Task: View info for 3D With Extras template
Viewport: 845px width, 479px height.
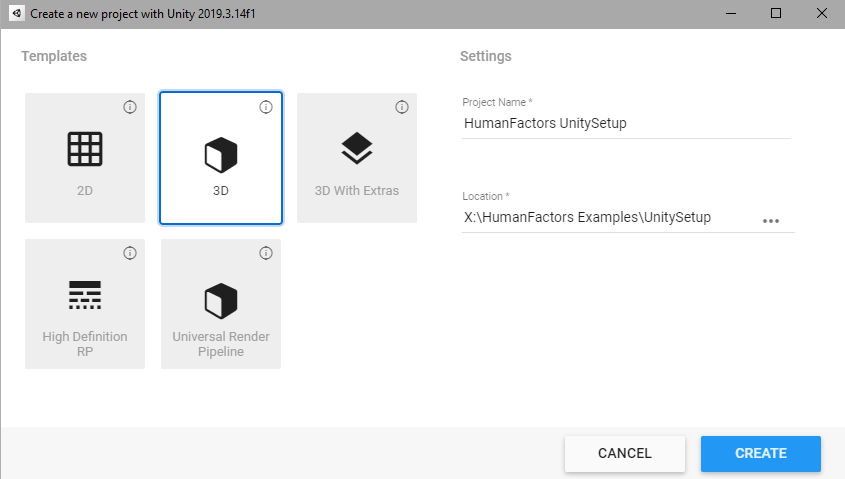Action: (x=401, y=107)
